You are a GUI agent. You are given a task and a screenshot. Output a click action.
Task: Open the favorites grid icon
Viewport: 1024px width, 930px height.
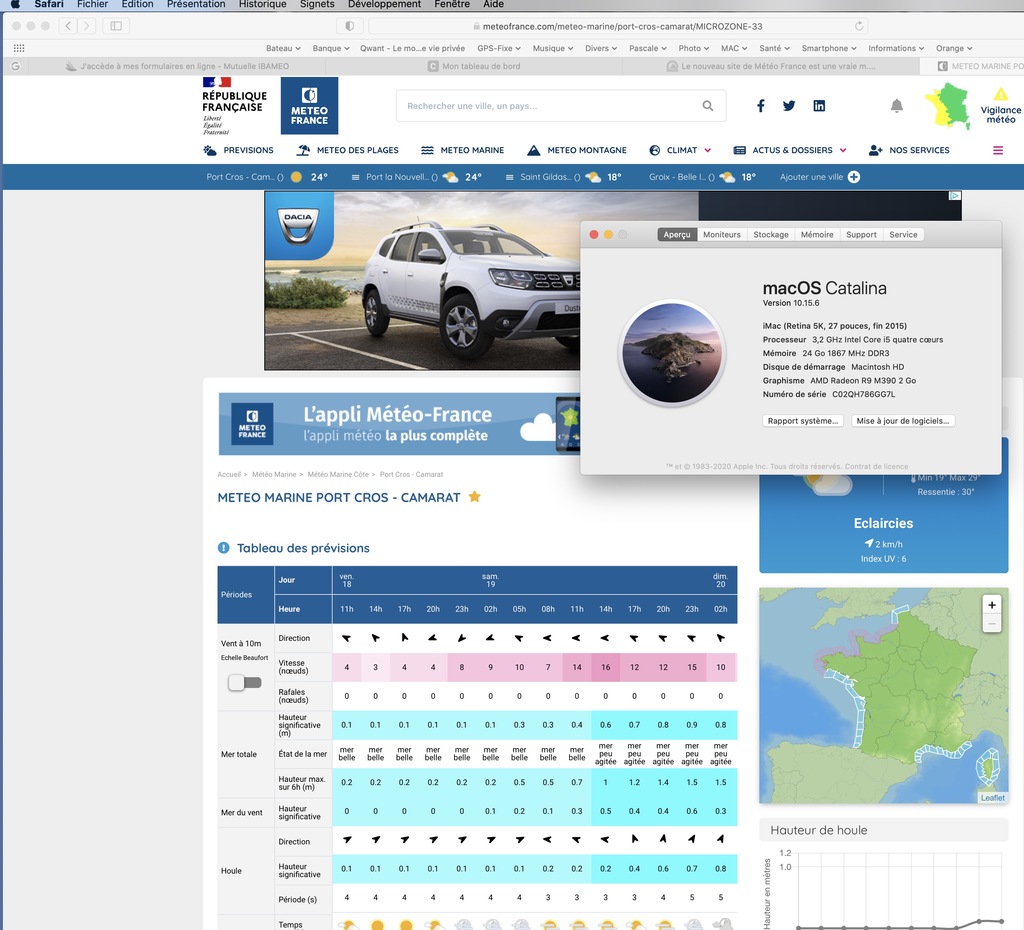(x=19, y=48)
